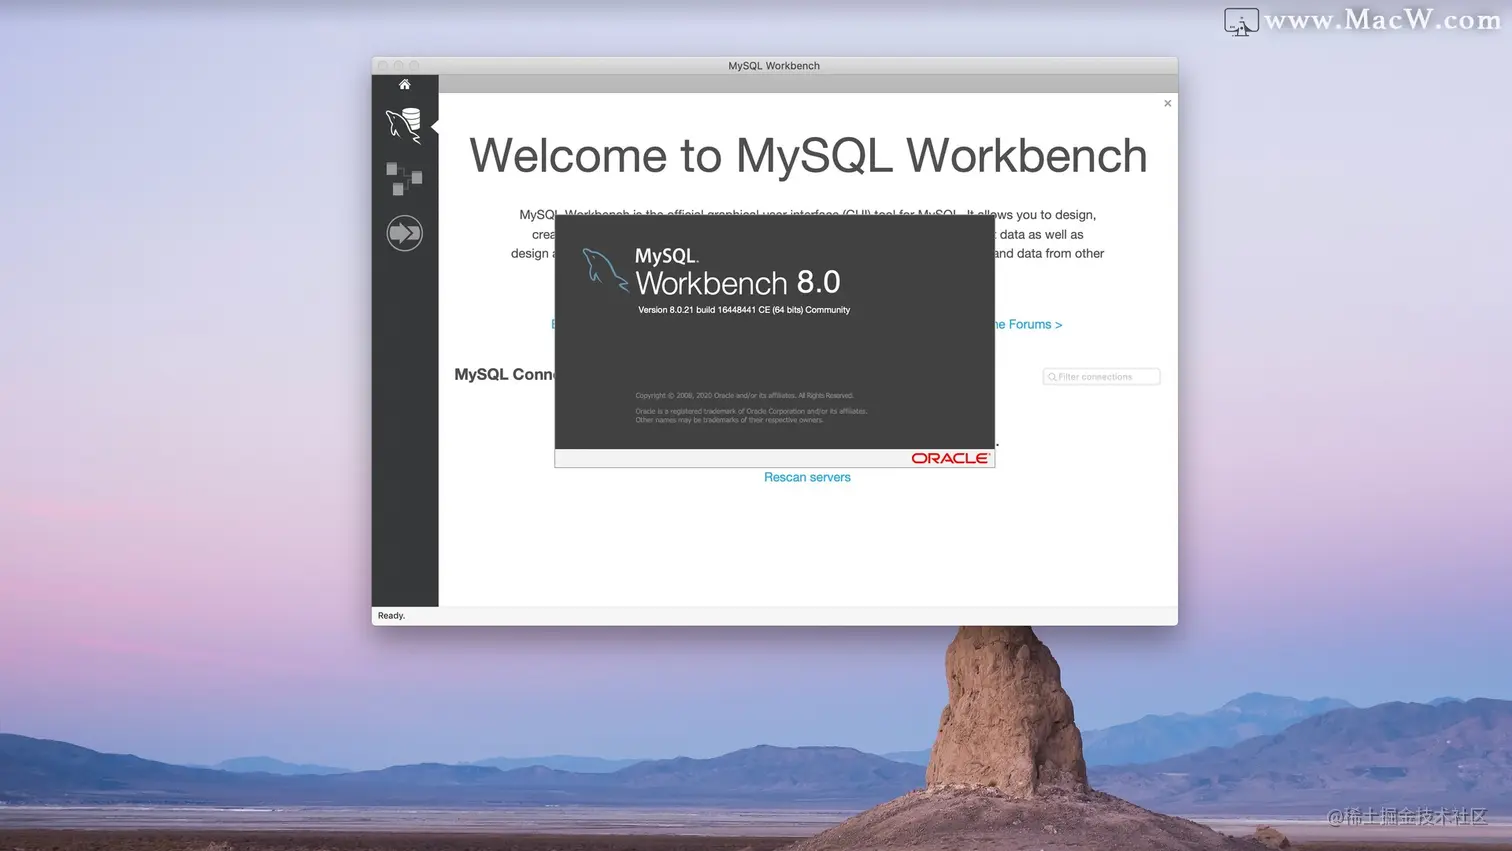Close the welcome page with the X

1167,103
